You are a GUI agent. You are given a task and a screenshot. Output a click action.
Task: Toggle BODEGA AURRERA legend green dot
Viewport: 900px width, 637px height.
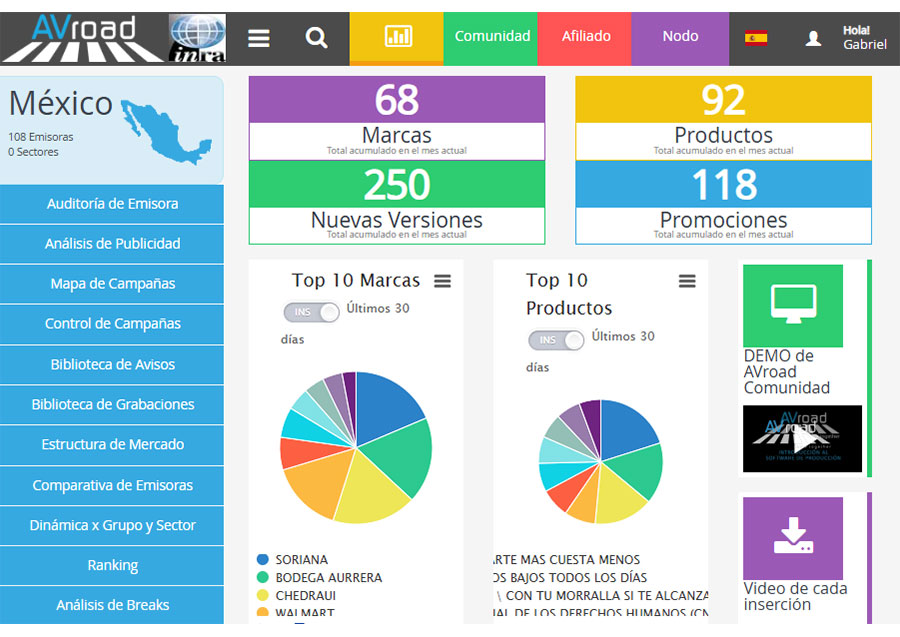[262, 577]
